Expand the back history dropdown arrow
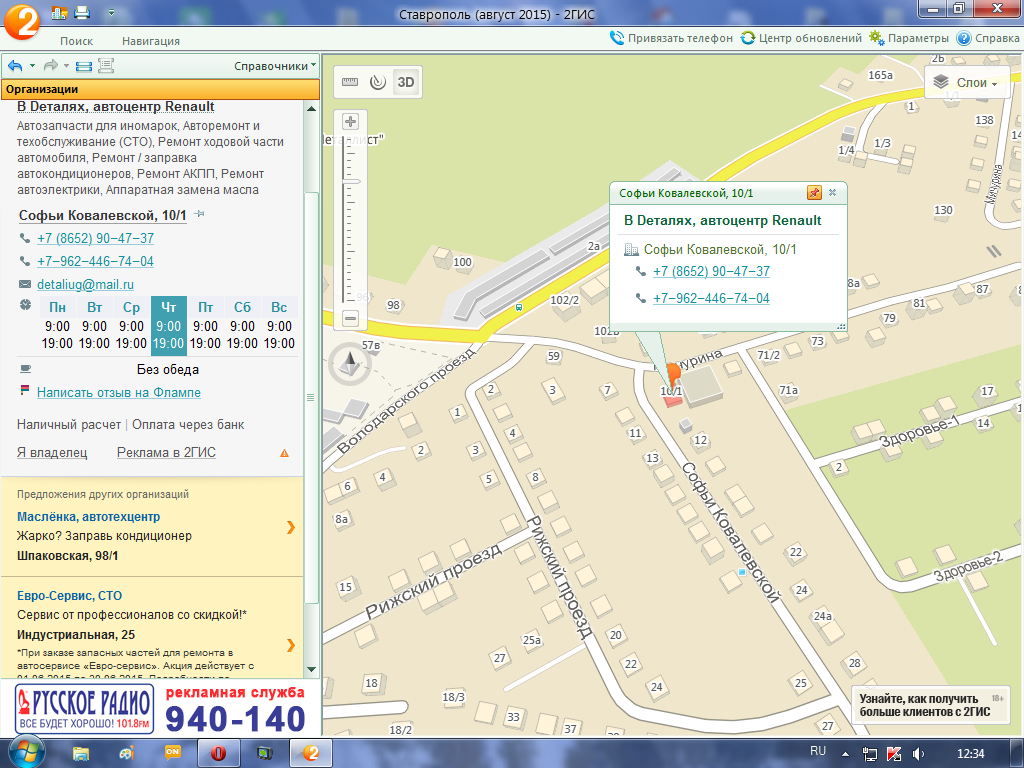Screen dimensions: 1024x768 (x=33, y=65)
